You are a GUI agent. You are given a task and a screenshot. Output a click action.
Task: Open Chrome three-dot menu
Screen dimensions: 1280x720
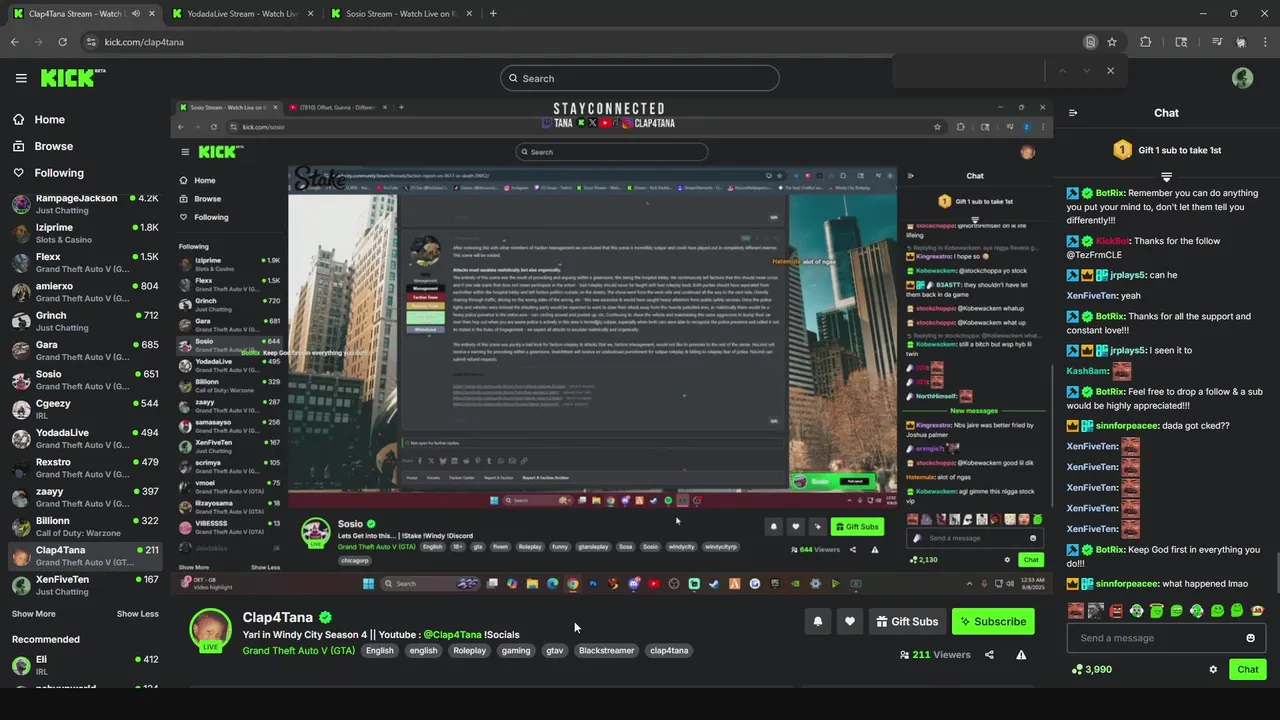pyautogui.click(x=1265, y=42)
